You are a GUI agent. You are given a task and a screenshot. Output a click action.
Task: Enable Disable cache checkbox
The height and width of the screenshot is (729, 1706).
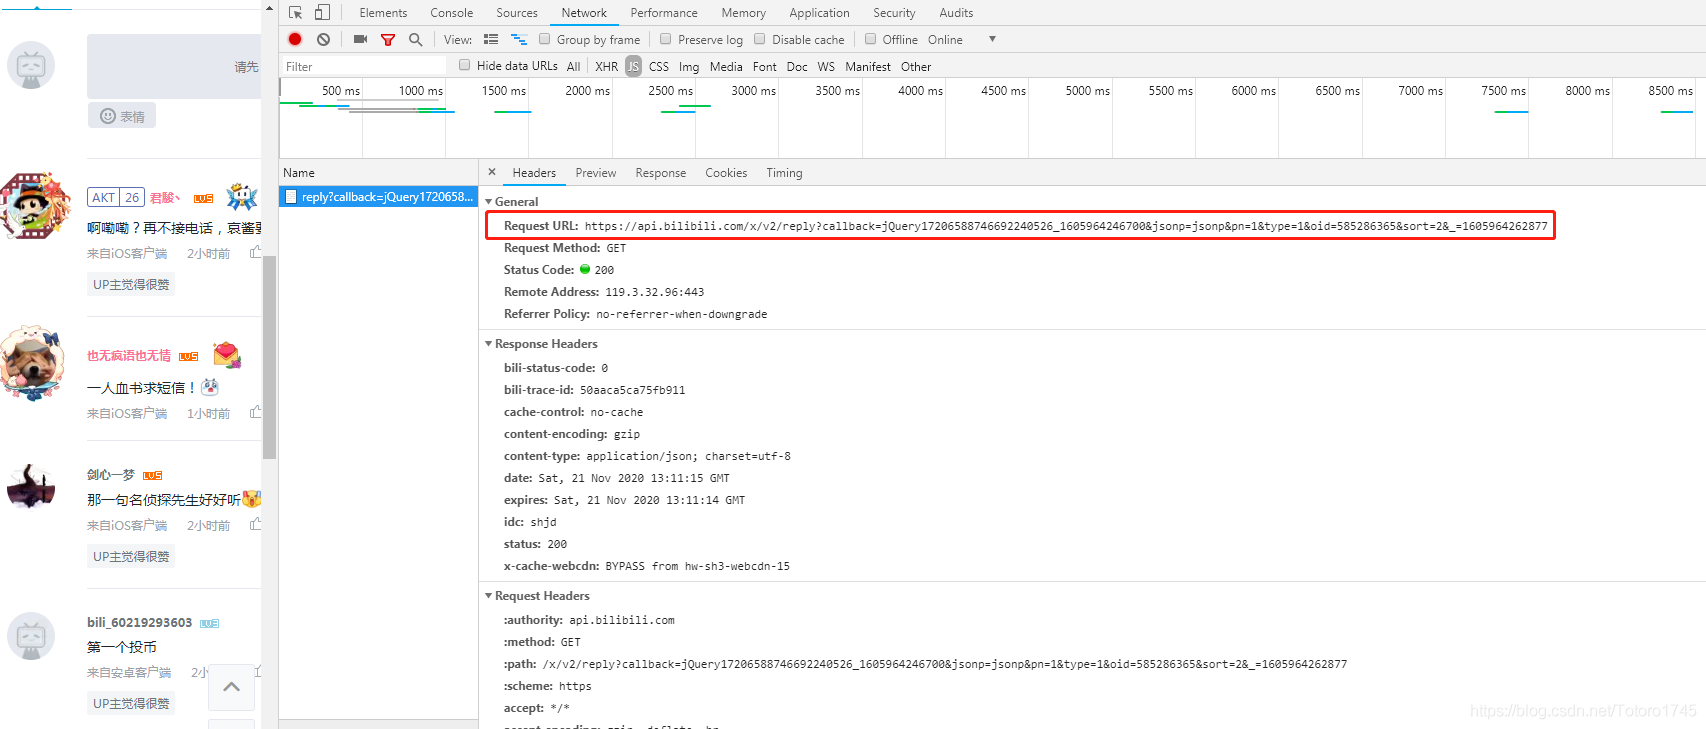[x=760, y=39]
